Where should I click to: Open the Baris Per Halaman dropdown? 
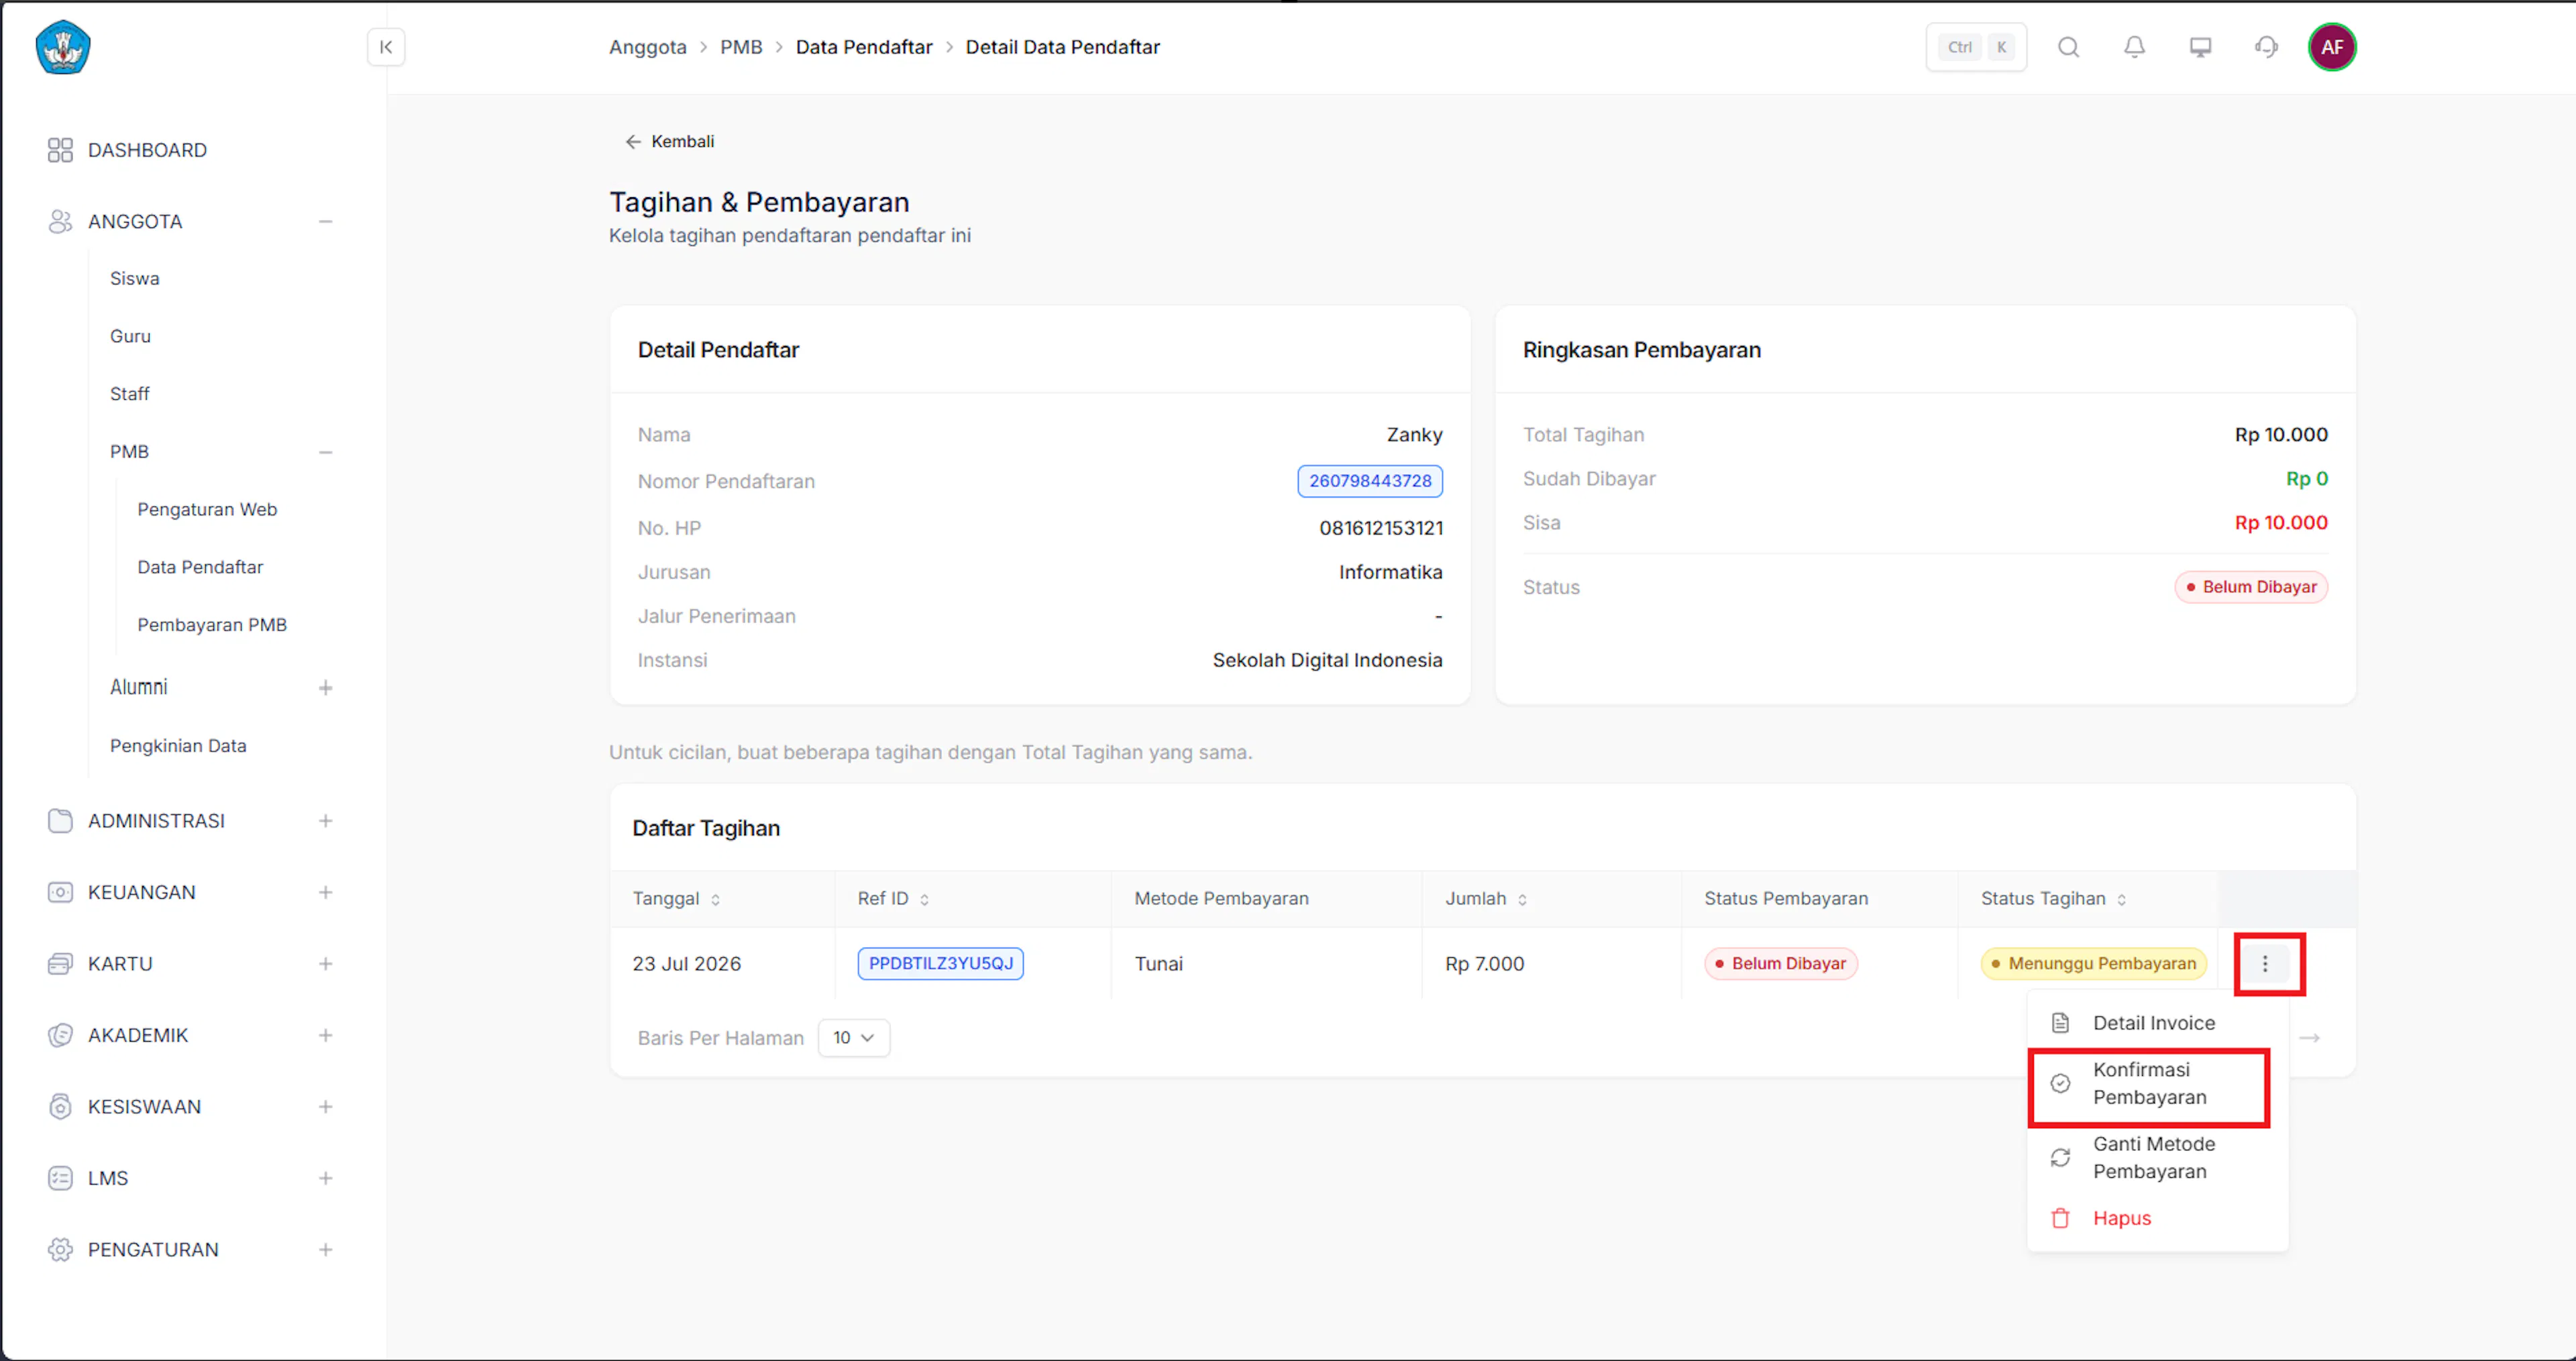[x=853, y=1038]
